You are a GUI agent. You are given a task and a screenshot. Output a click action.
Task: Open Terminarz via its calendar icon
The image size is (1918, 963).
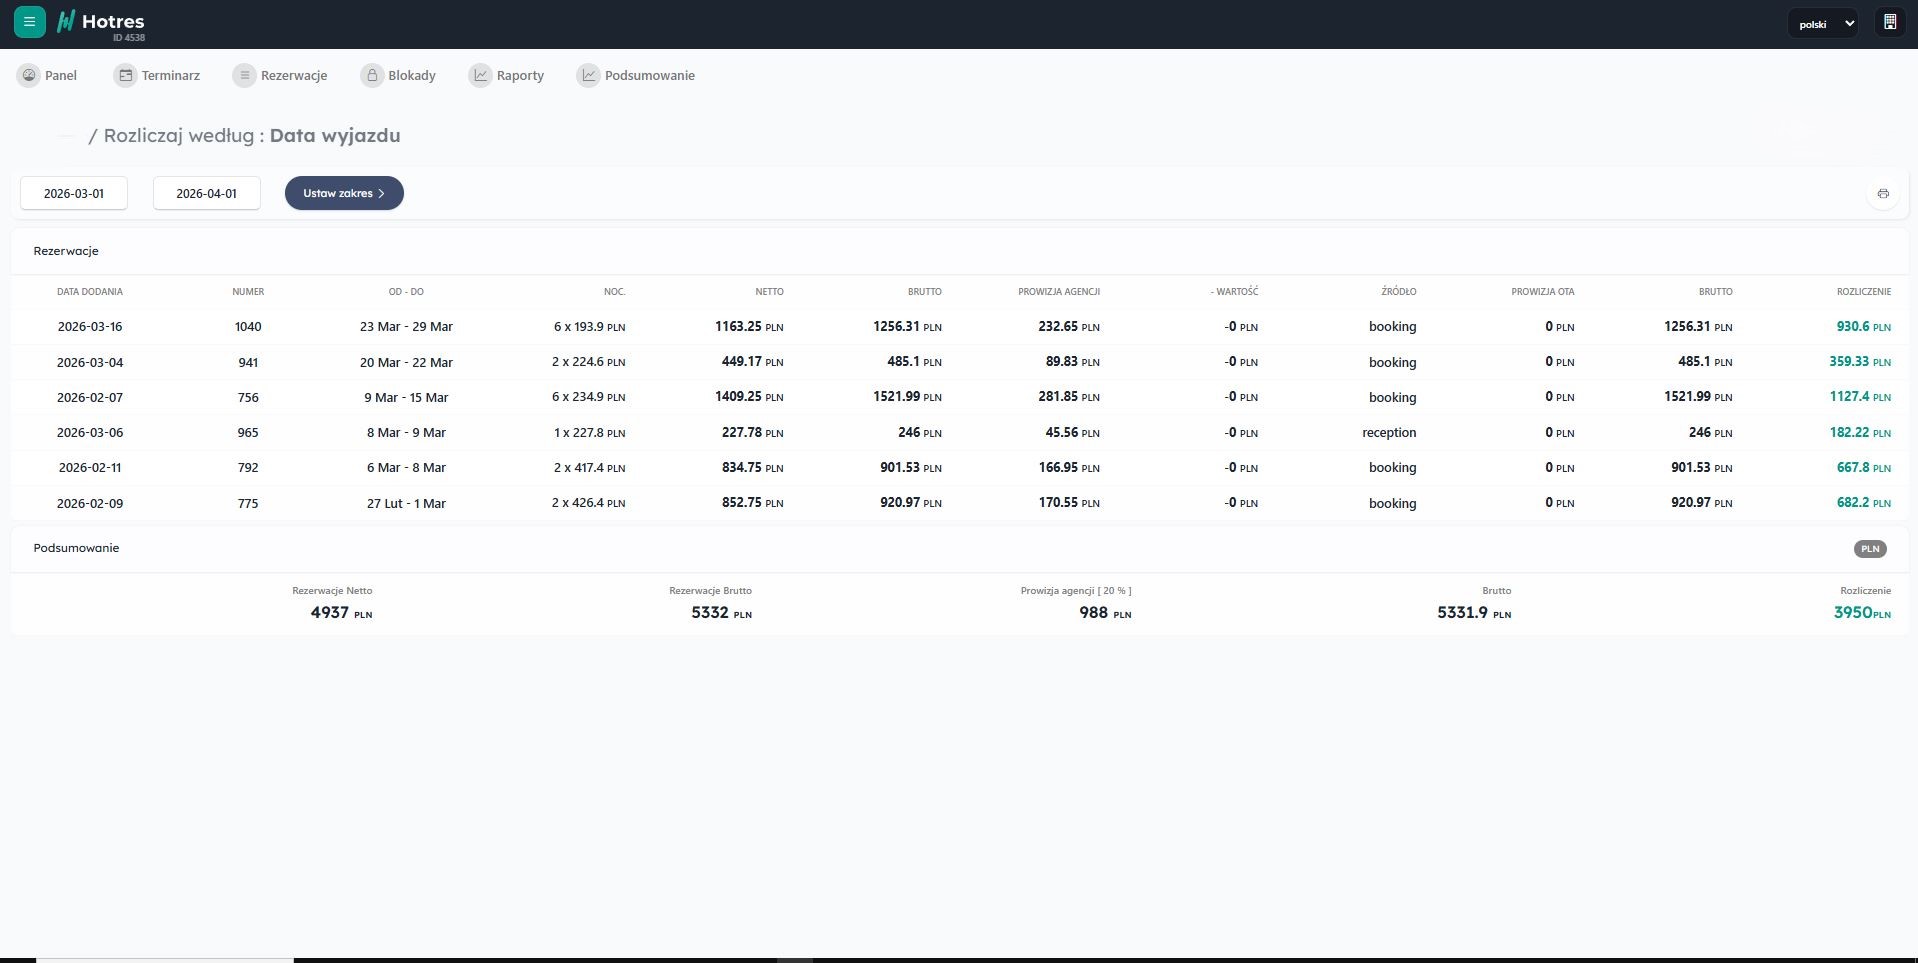125,75
